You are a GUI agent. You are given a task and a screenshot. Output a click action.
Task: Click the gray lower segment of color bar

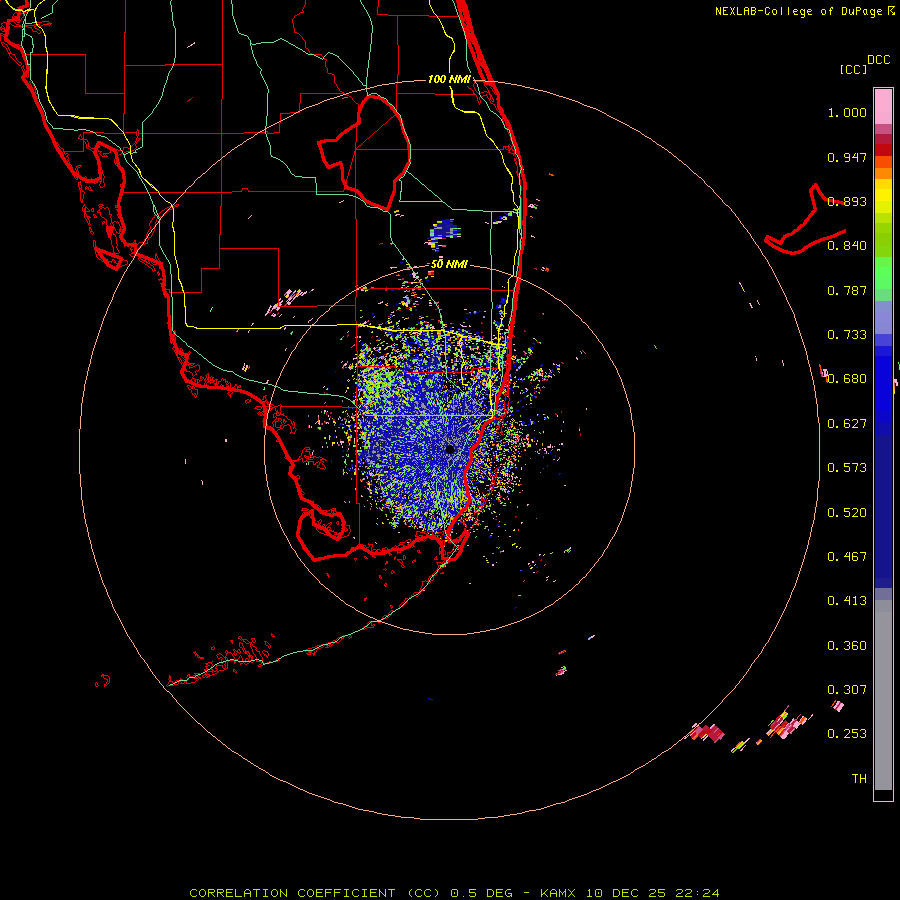883,695
